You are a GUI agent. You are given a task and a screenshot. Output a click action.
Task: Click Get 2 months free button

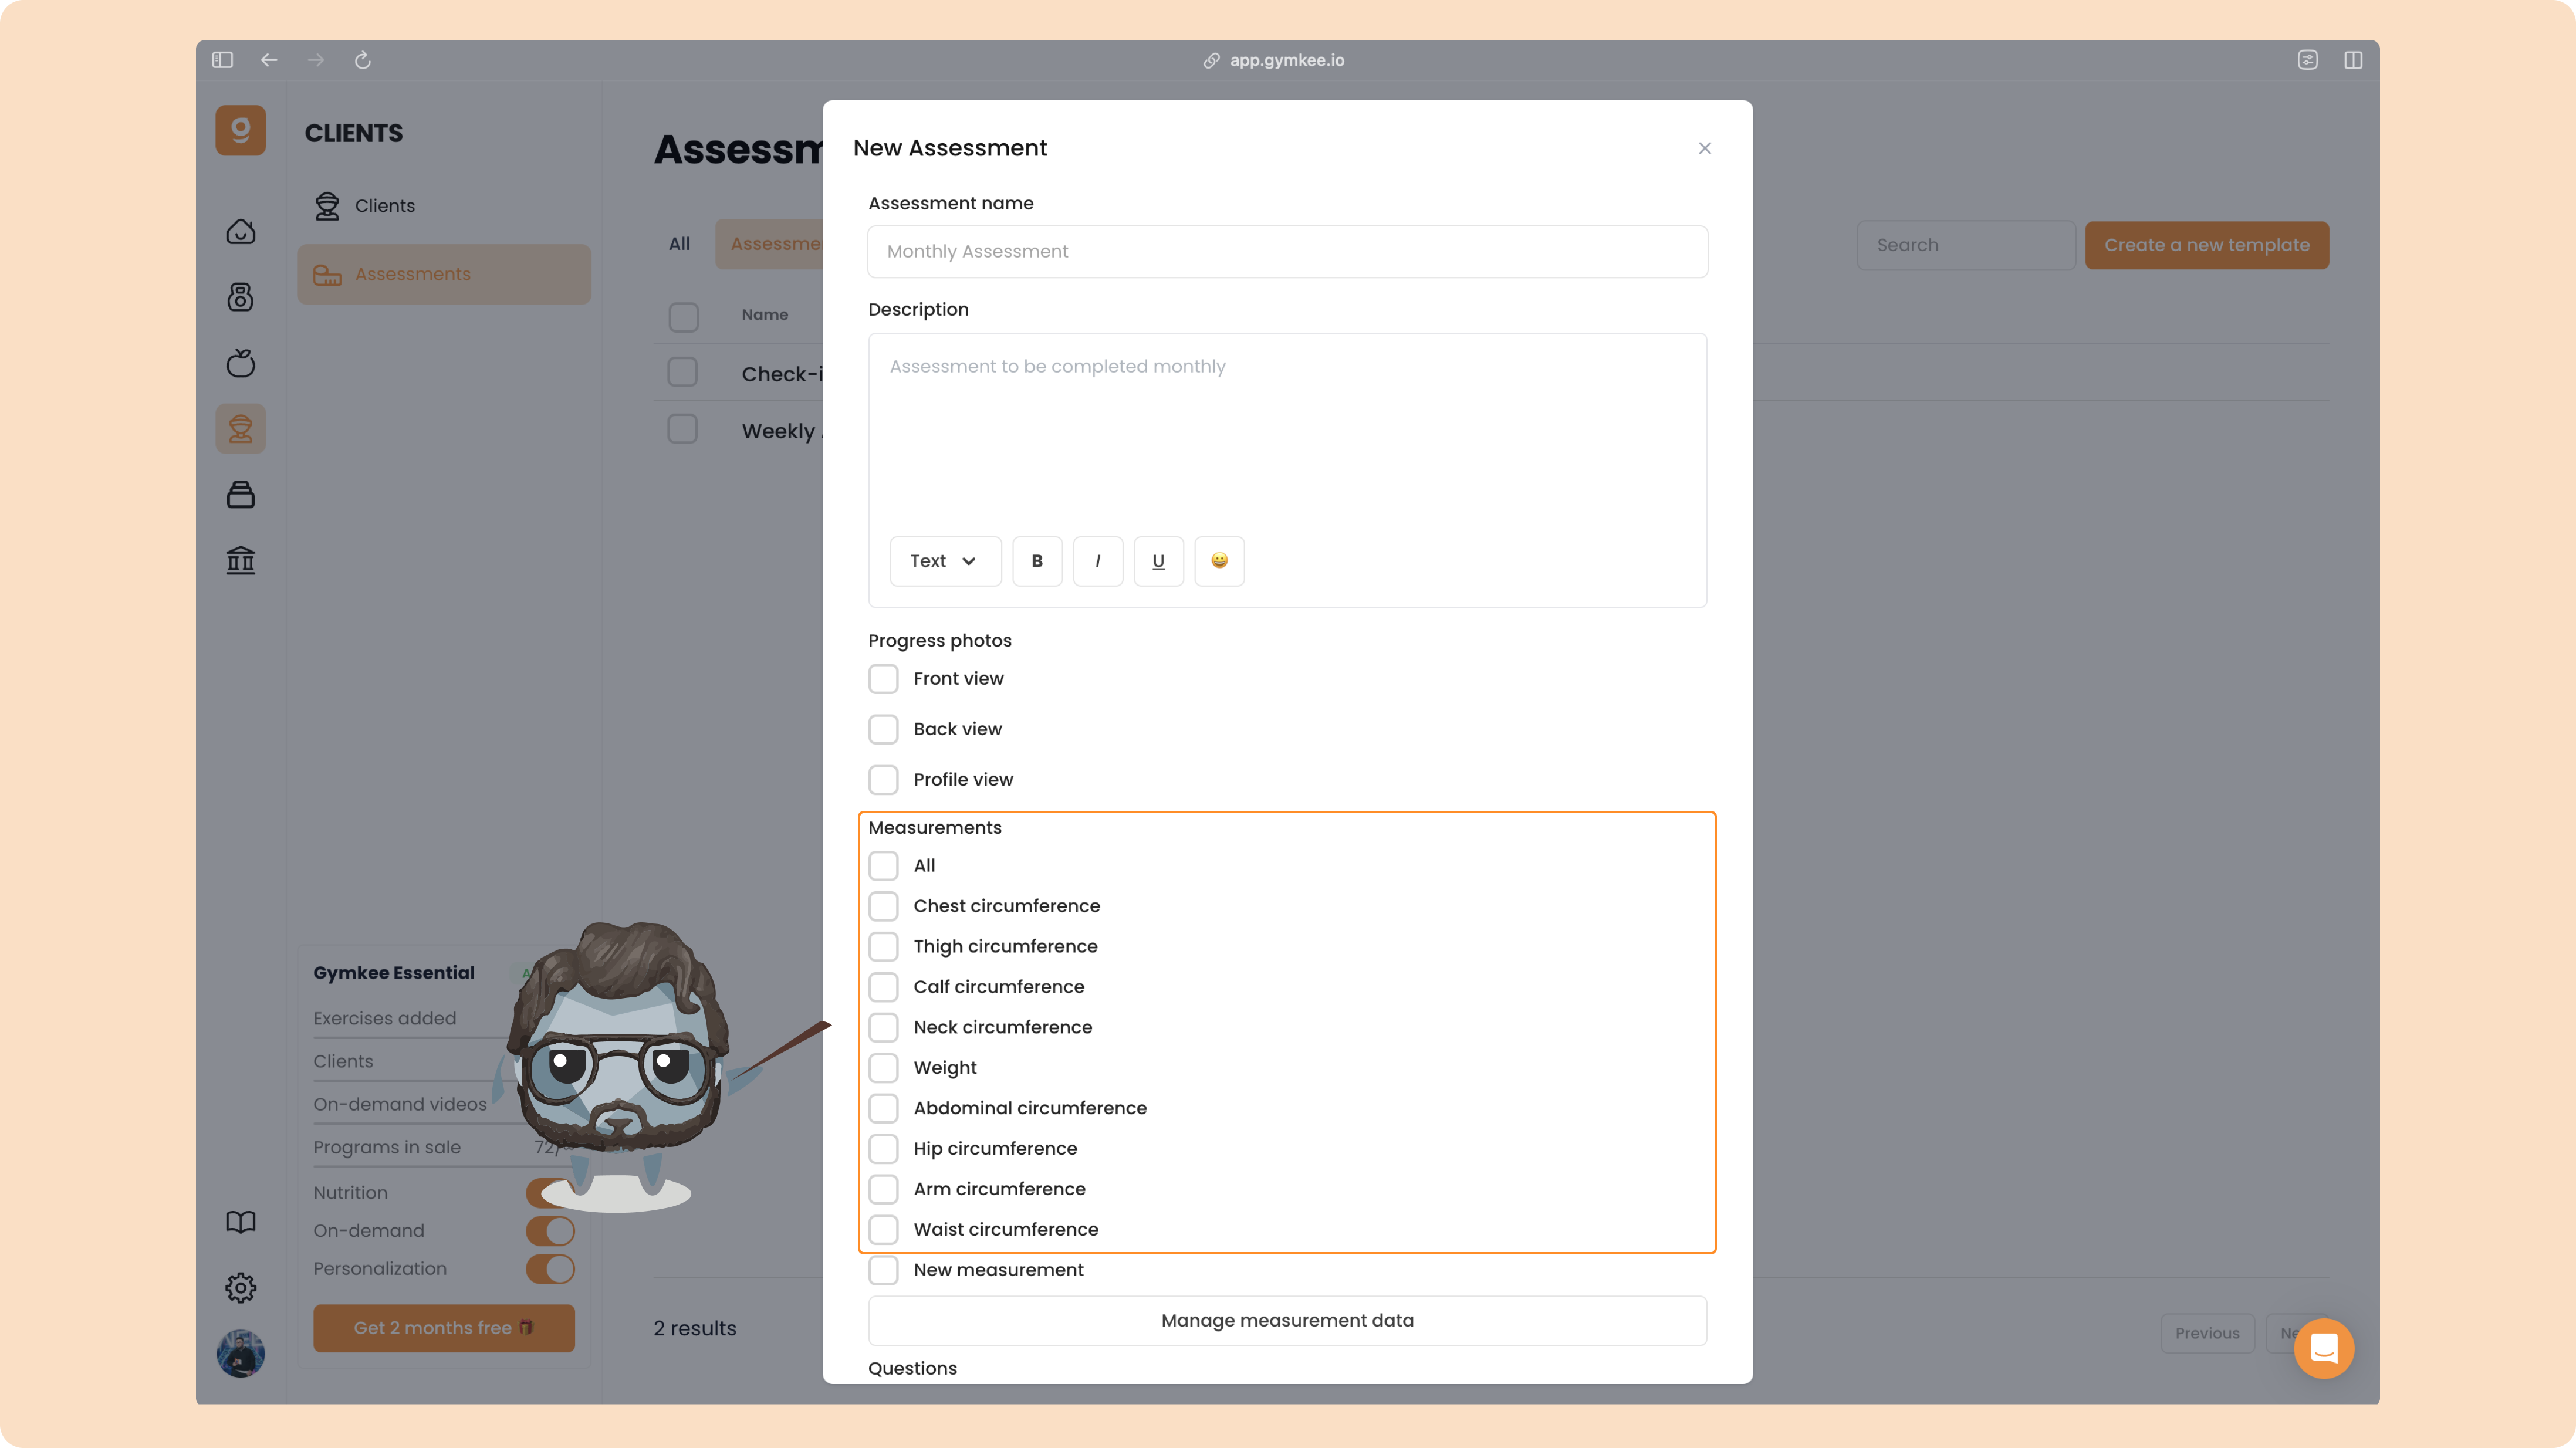coord(443,1328)
